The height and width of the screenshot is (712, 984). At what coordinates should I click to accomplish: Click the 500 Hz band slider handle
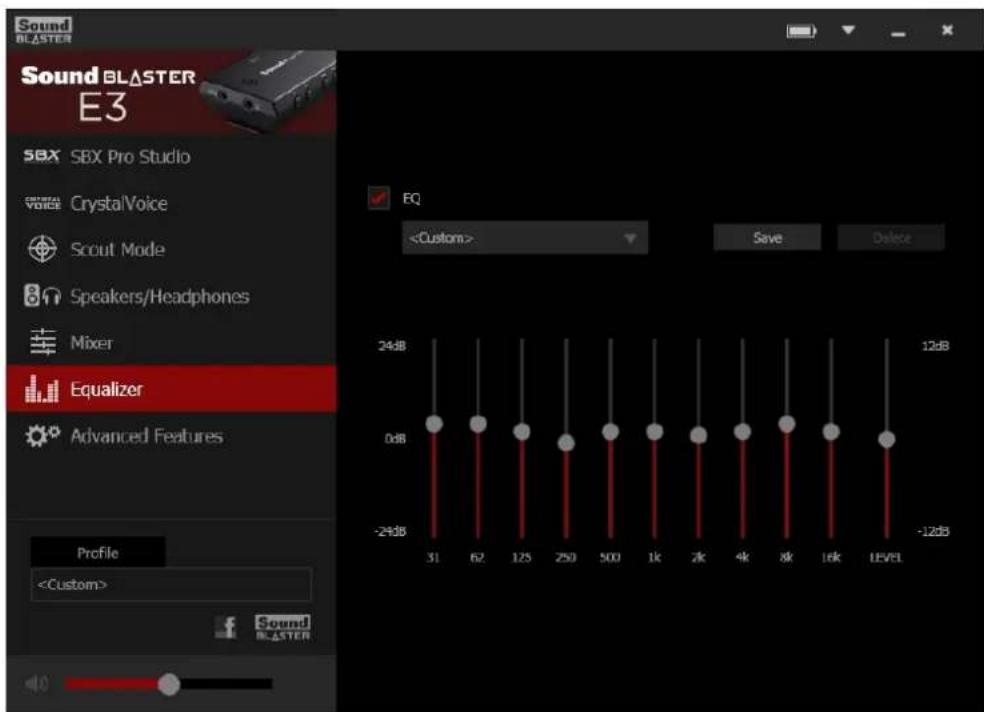point(611,432)
